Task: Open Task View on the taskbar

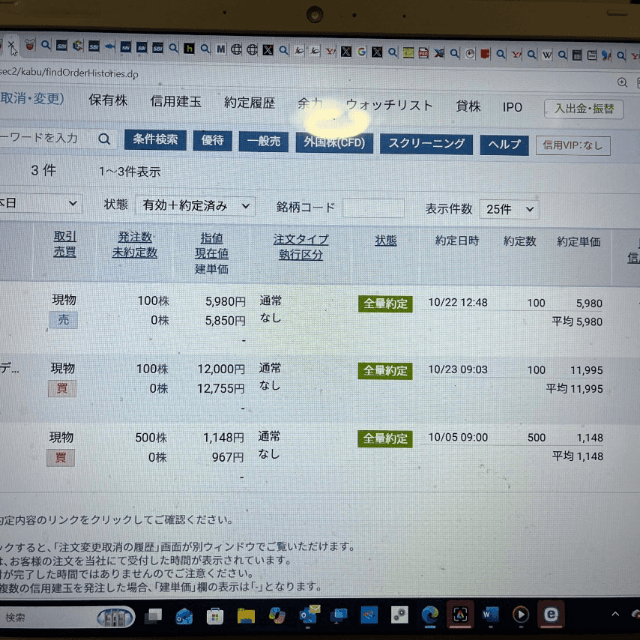Action: (x=153, y=616)
